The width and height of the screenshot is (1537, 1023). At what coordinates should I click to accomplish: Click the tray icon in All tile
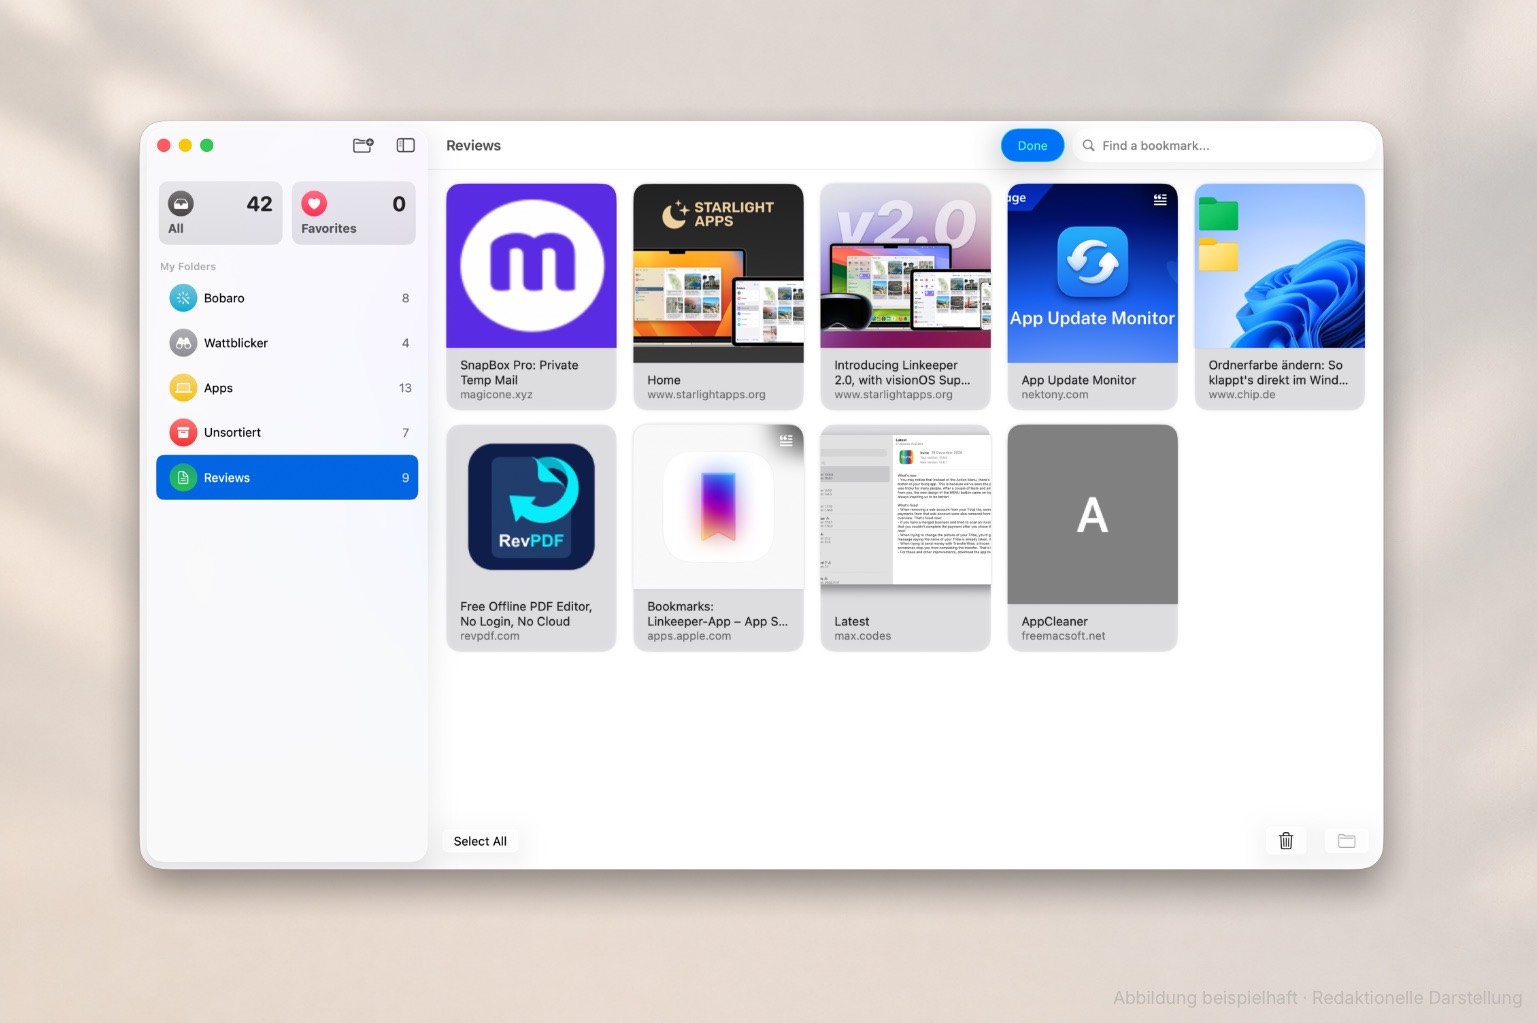tap(180, 204)
